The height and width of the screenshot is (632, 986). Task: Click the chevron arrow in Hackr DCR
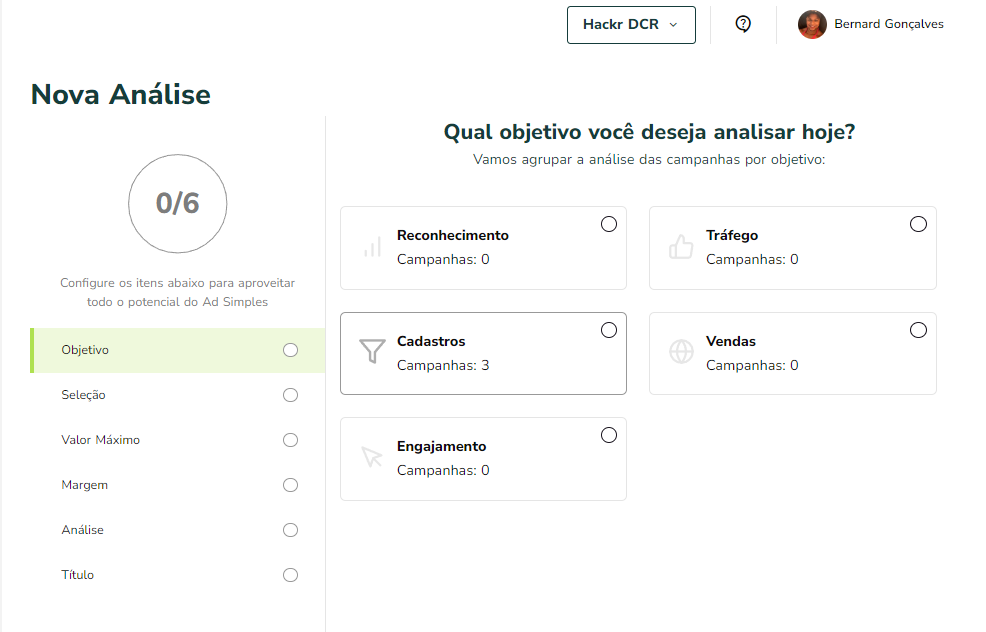pyautogui.click(x=673, y=25)
